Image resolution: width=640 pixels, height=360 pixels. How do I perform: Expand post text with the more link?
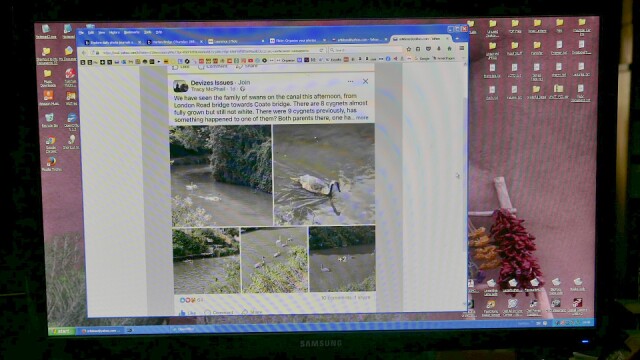362,118
